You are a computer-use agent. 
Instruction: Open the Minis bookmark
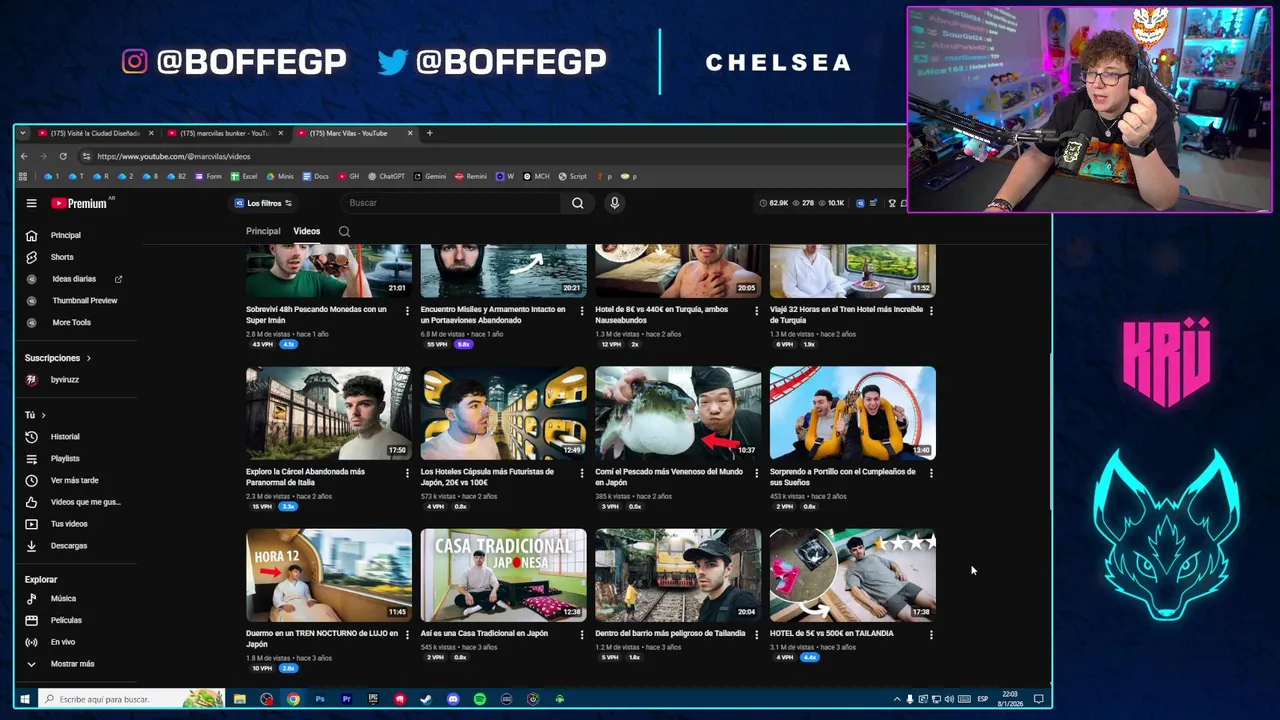(280, 176)
